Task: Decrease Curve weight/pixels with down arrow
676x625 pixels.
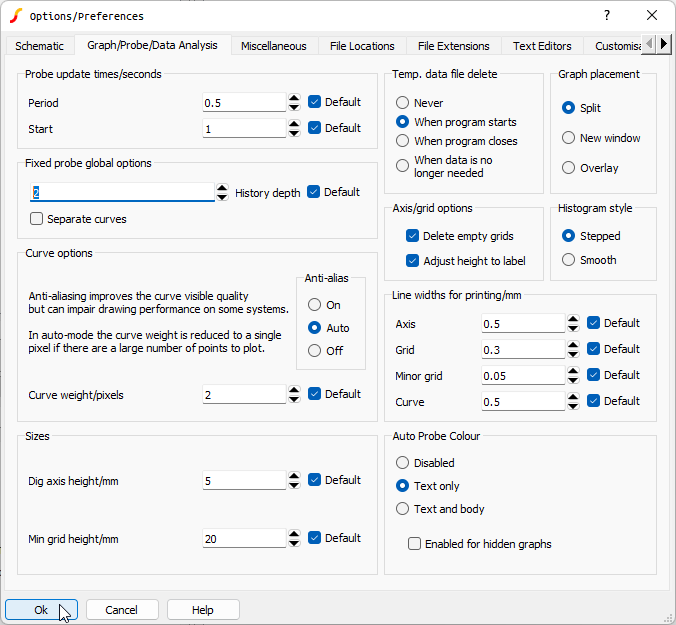Action: 294,400
